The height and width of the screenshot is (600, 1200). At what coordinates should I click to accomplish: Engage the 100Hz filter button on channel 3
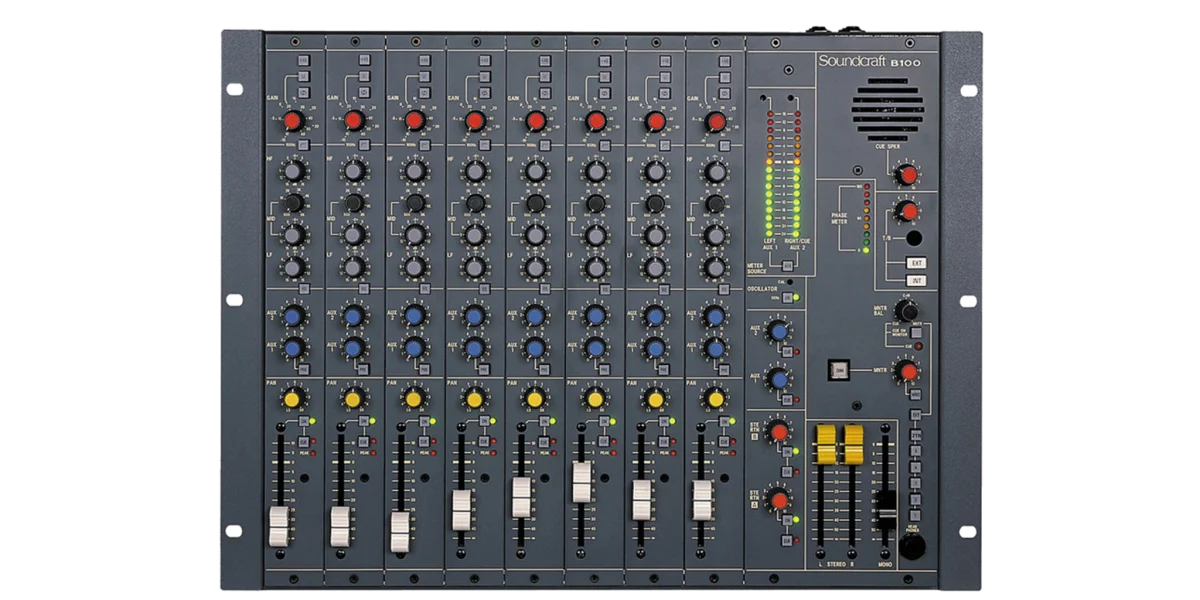pyautogui.click(x=426, y=145)
